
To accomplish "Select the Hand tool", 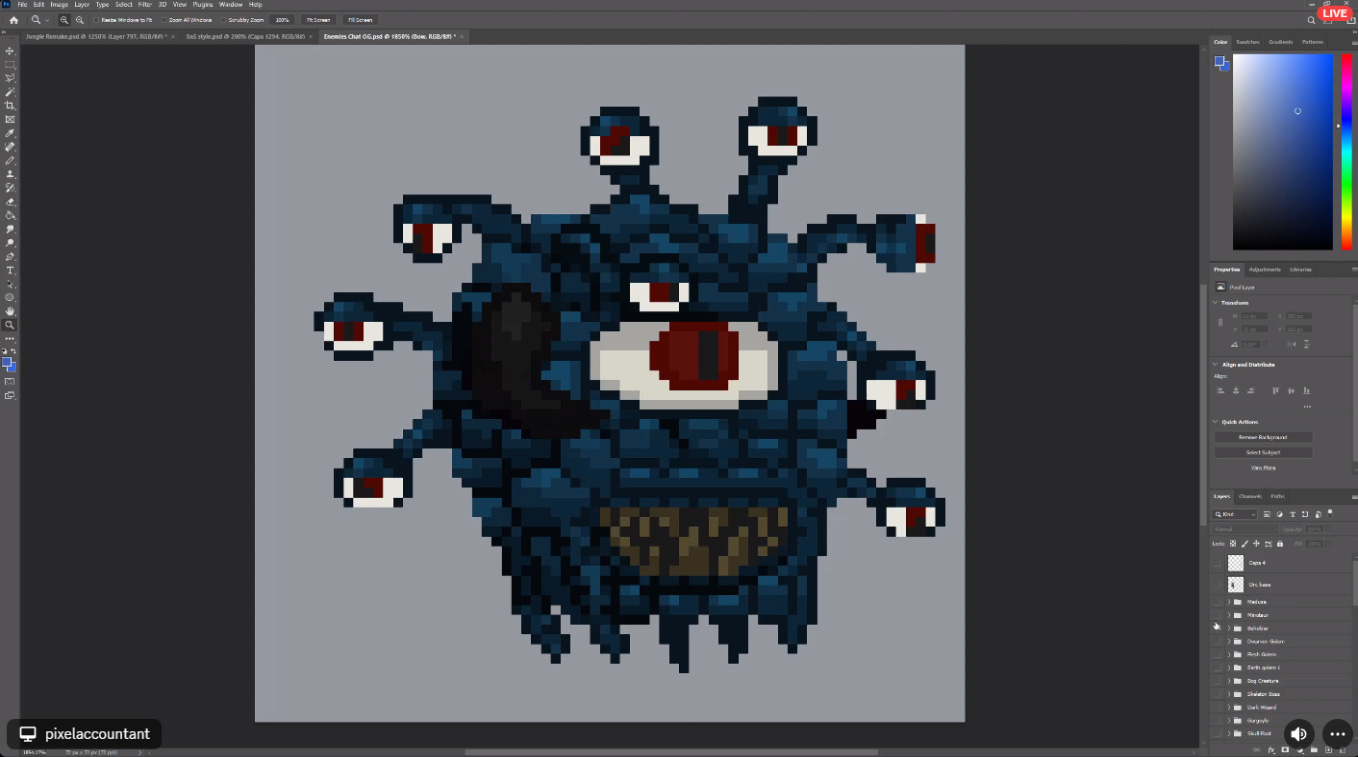I will pyautogui.click(x=10, y=311).
